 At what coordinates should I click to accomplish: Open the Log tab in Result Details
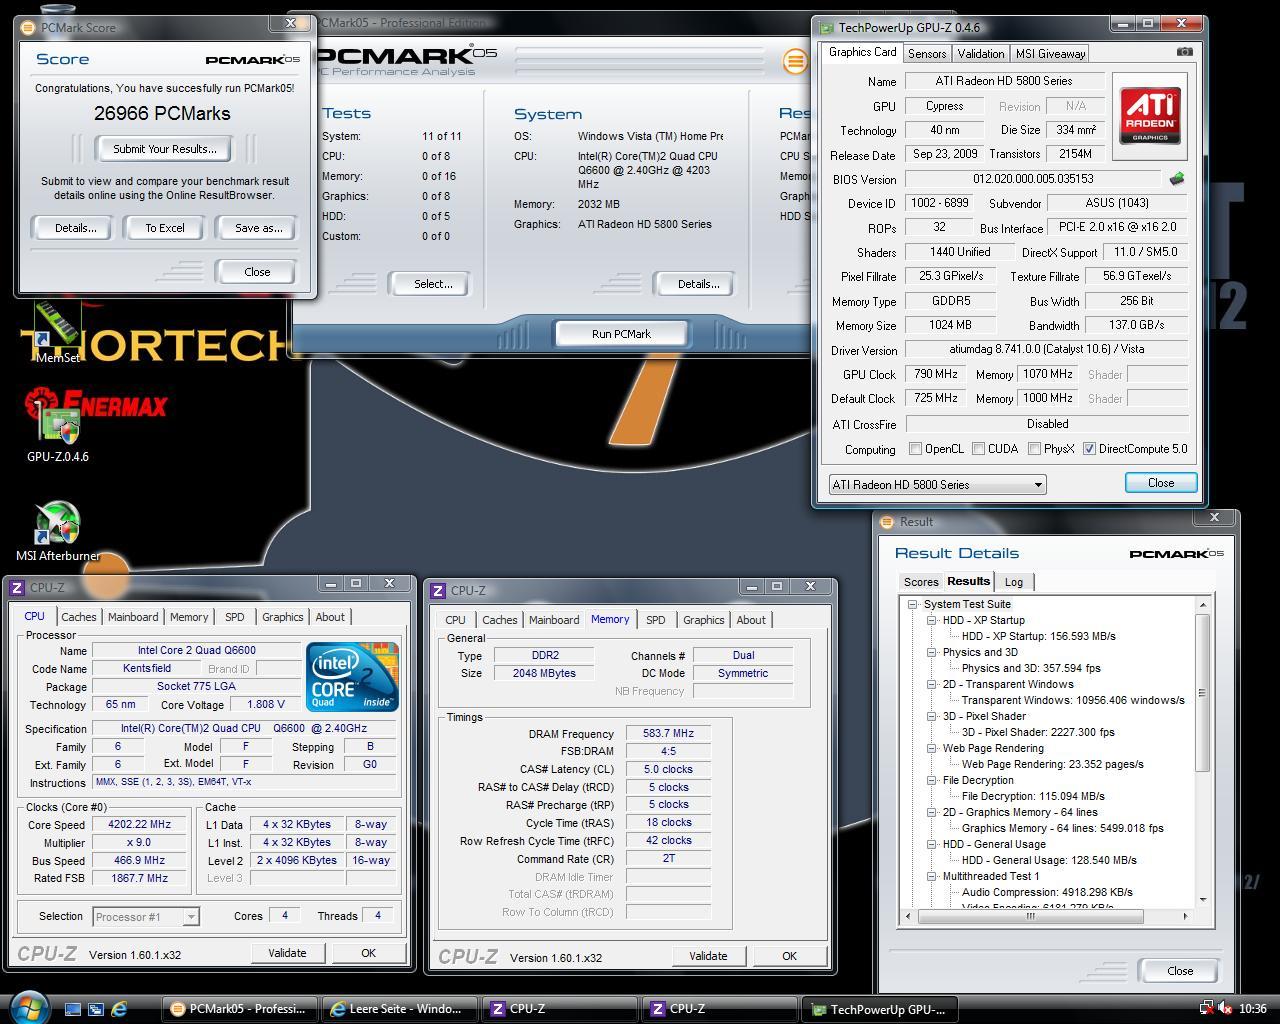pyautogui.click(x=1013, y=582)
